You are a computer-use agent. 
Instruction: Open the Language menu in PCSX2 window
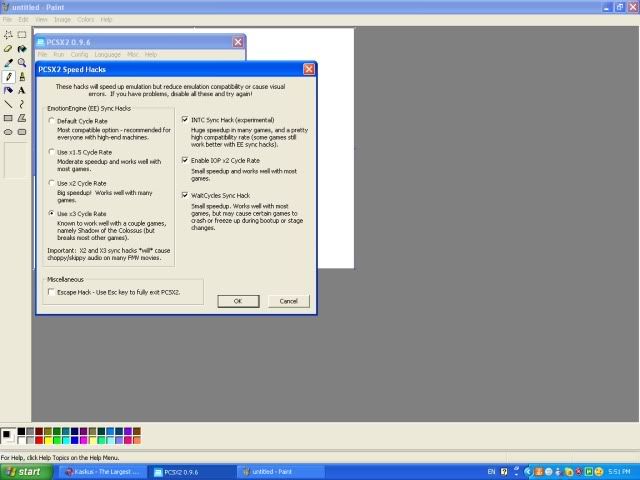pos(107,54)
